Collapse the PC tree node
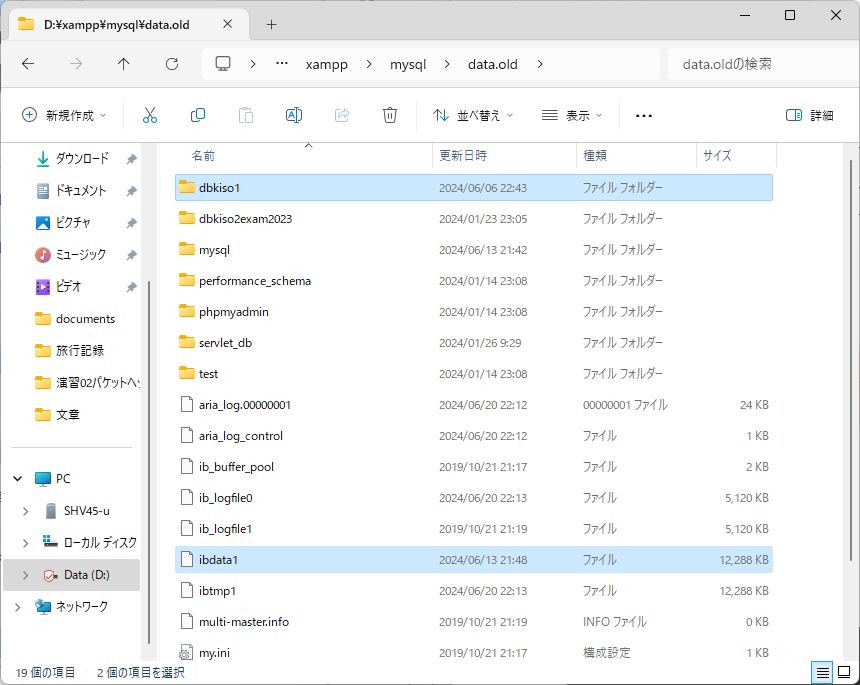Viewport: 860px width, 685px height. click(x=17, y=479)
